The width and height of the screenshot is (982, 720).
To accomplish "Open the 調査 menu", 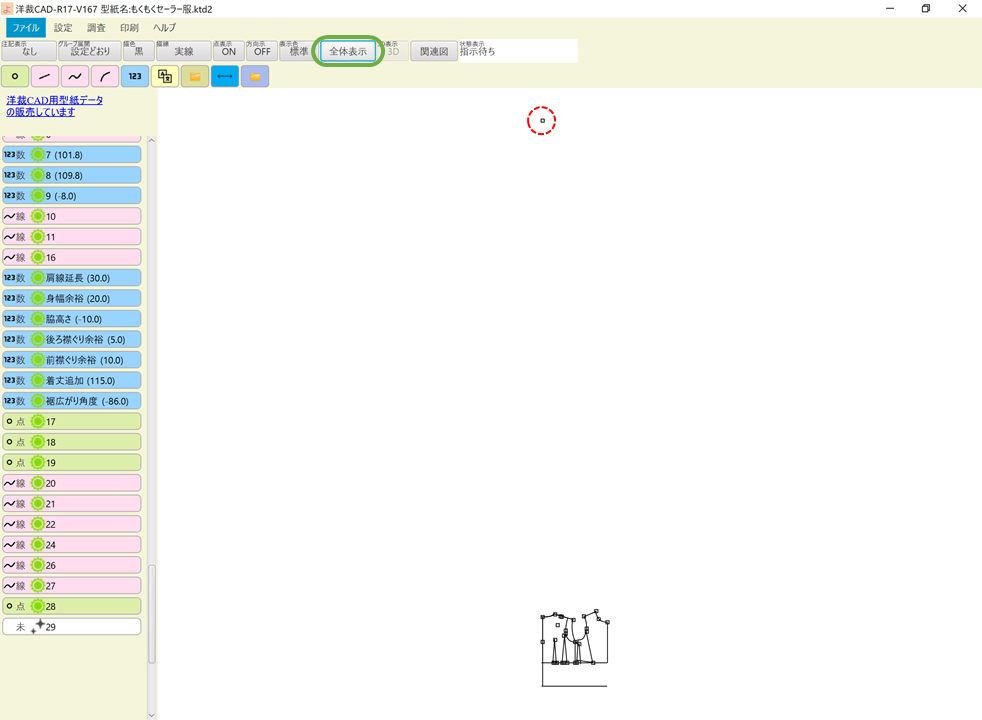I will tap(95, 27).
